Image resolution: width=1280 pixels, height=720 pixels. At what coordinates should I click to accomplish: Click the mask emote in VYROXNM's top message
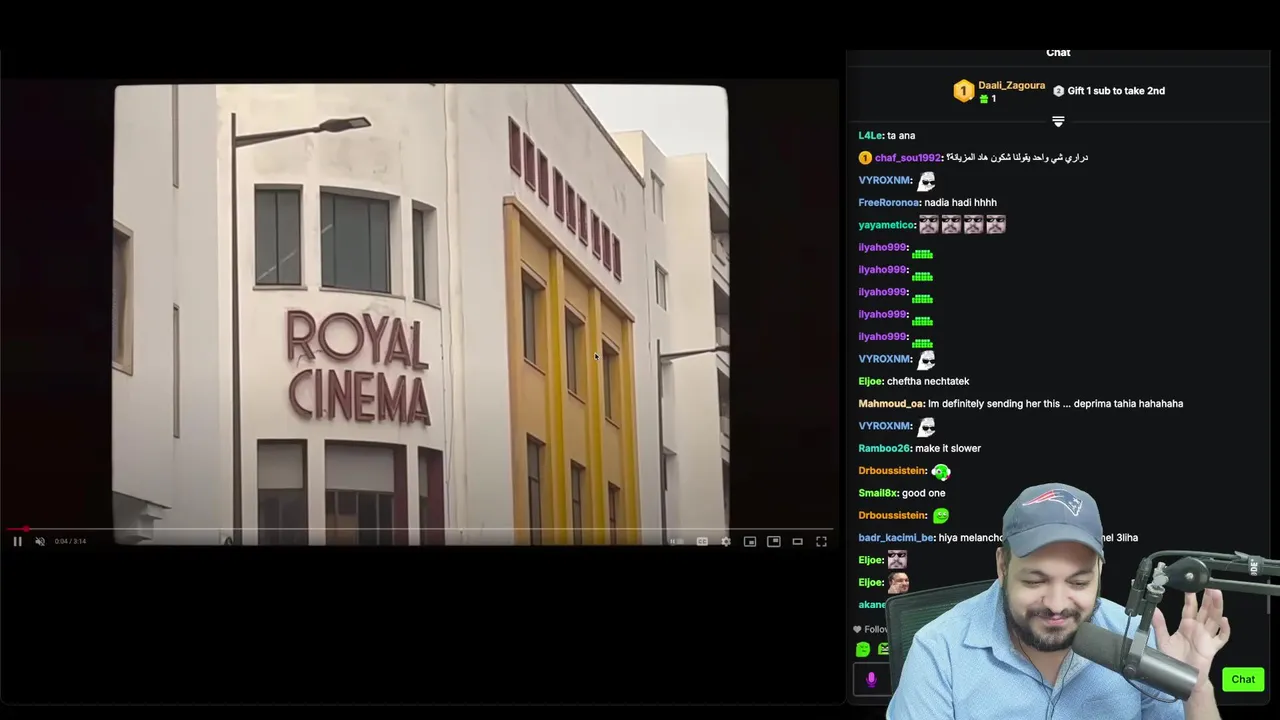click(x=927, y=181)
